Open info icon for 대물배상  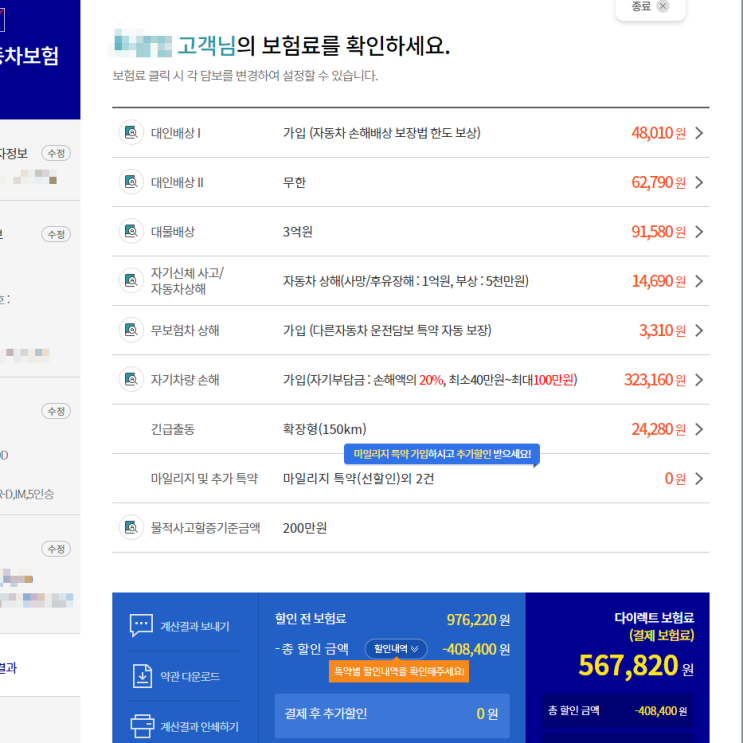coord(131,231)
